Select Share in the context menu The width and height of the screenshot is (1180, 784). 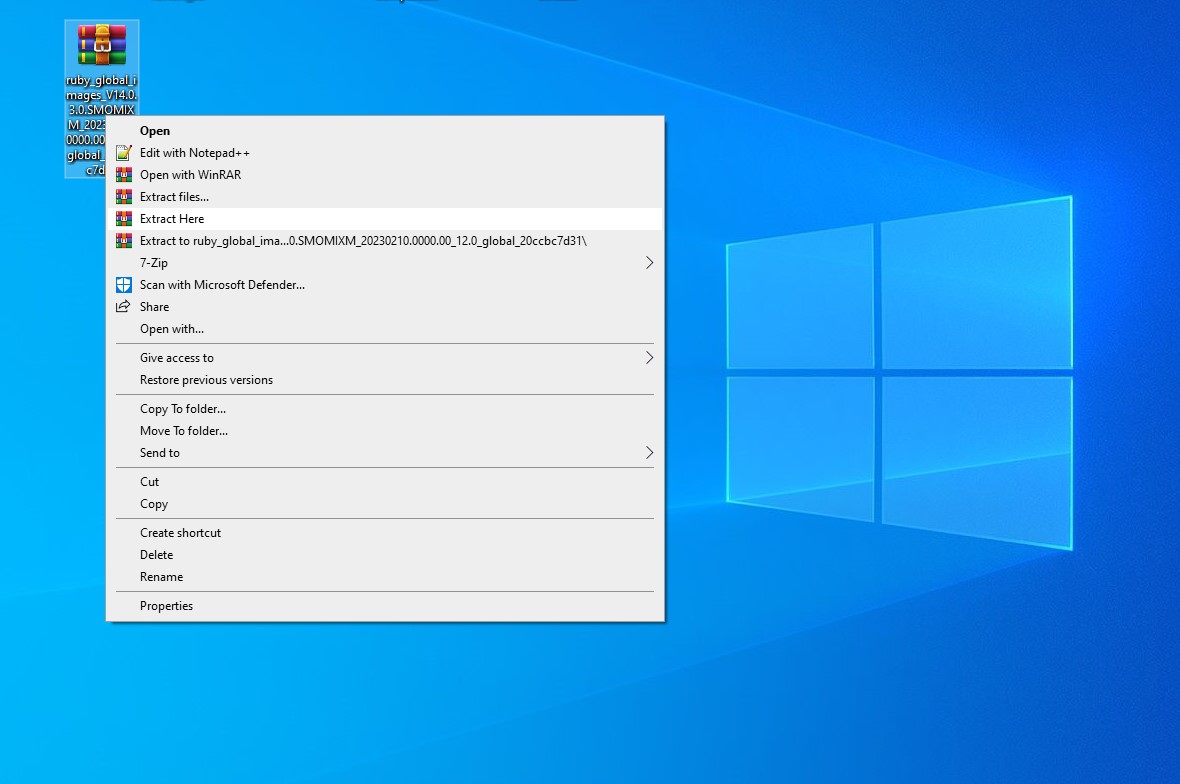click(385, 306)
